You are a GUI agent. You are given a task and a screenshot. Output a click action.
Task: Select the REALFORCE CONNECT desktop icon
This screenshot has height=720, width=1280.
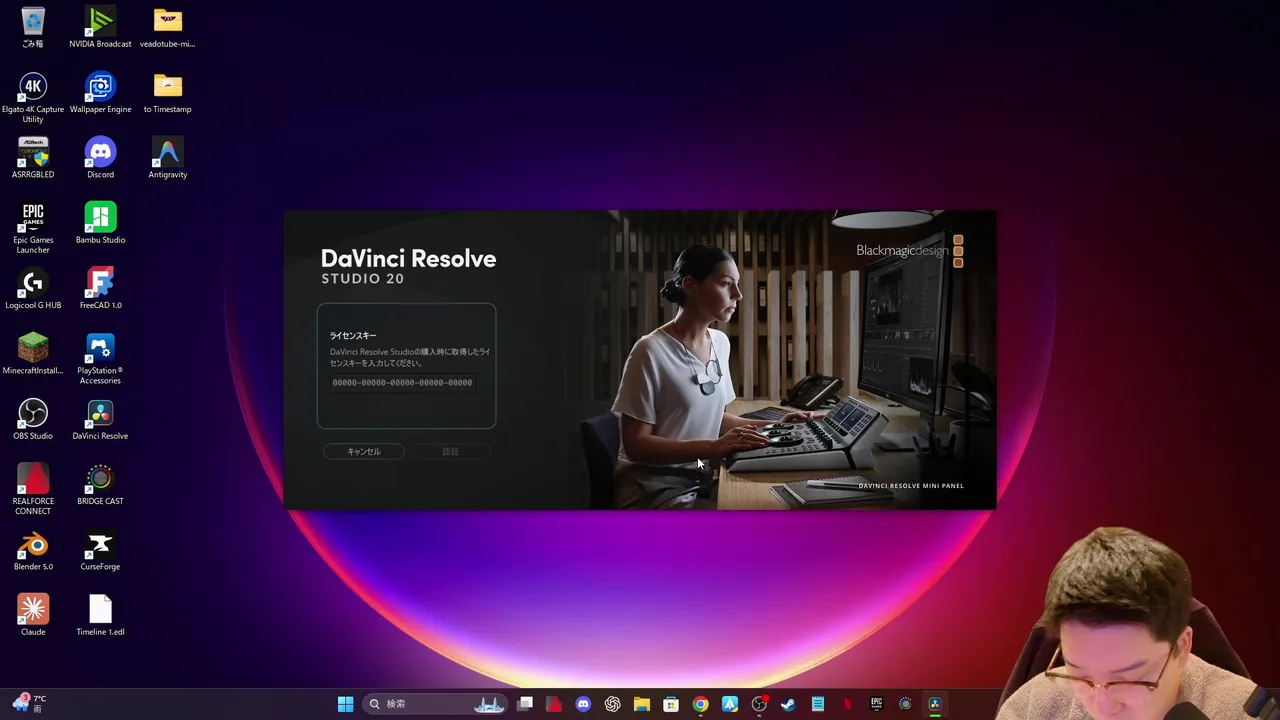pyautogui.click(x=33, y=490)
